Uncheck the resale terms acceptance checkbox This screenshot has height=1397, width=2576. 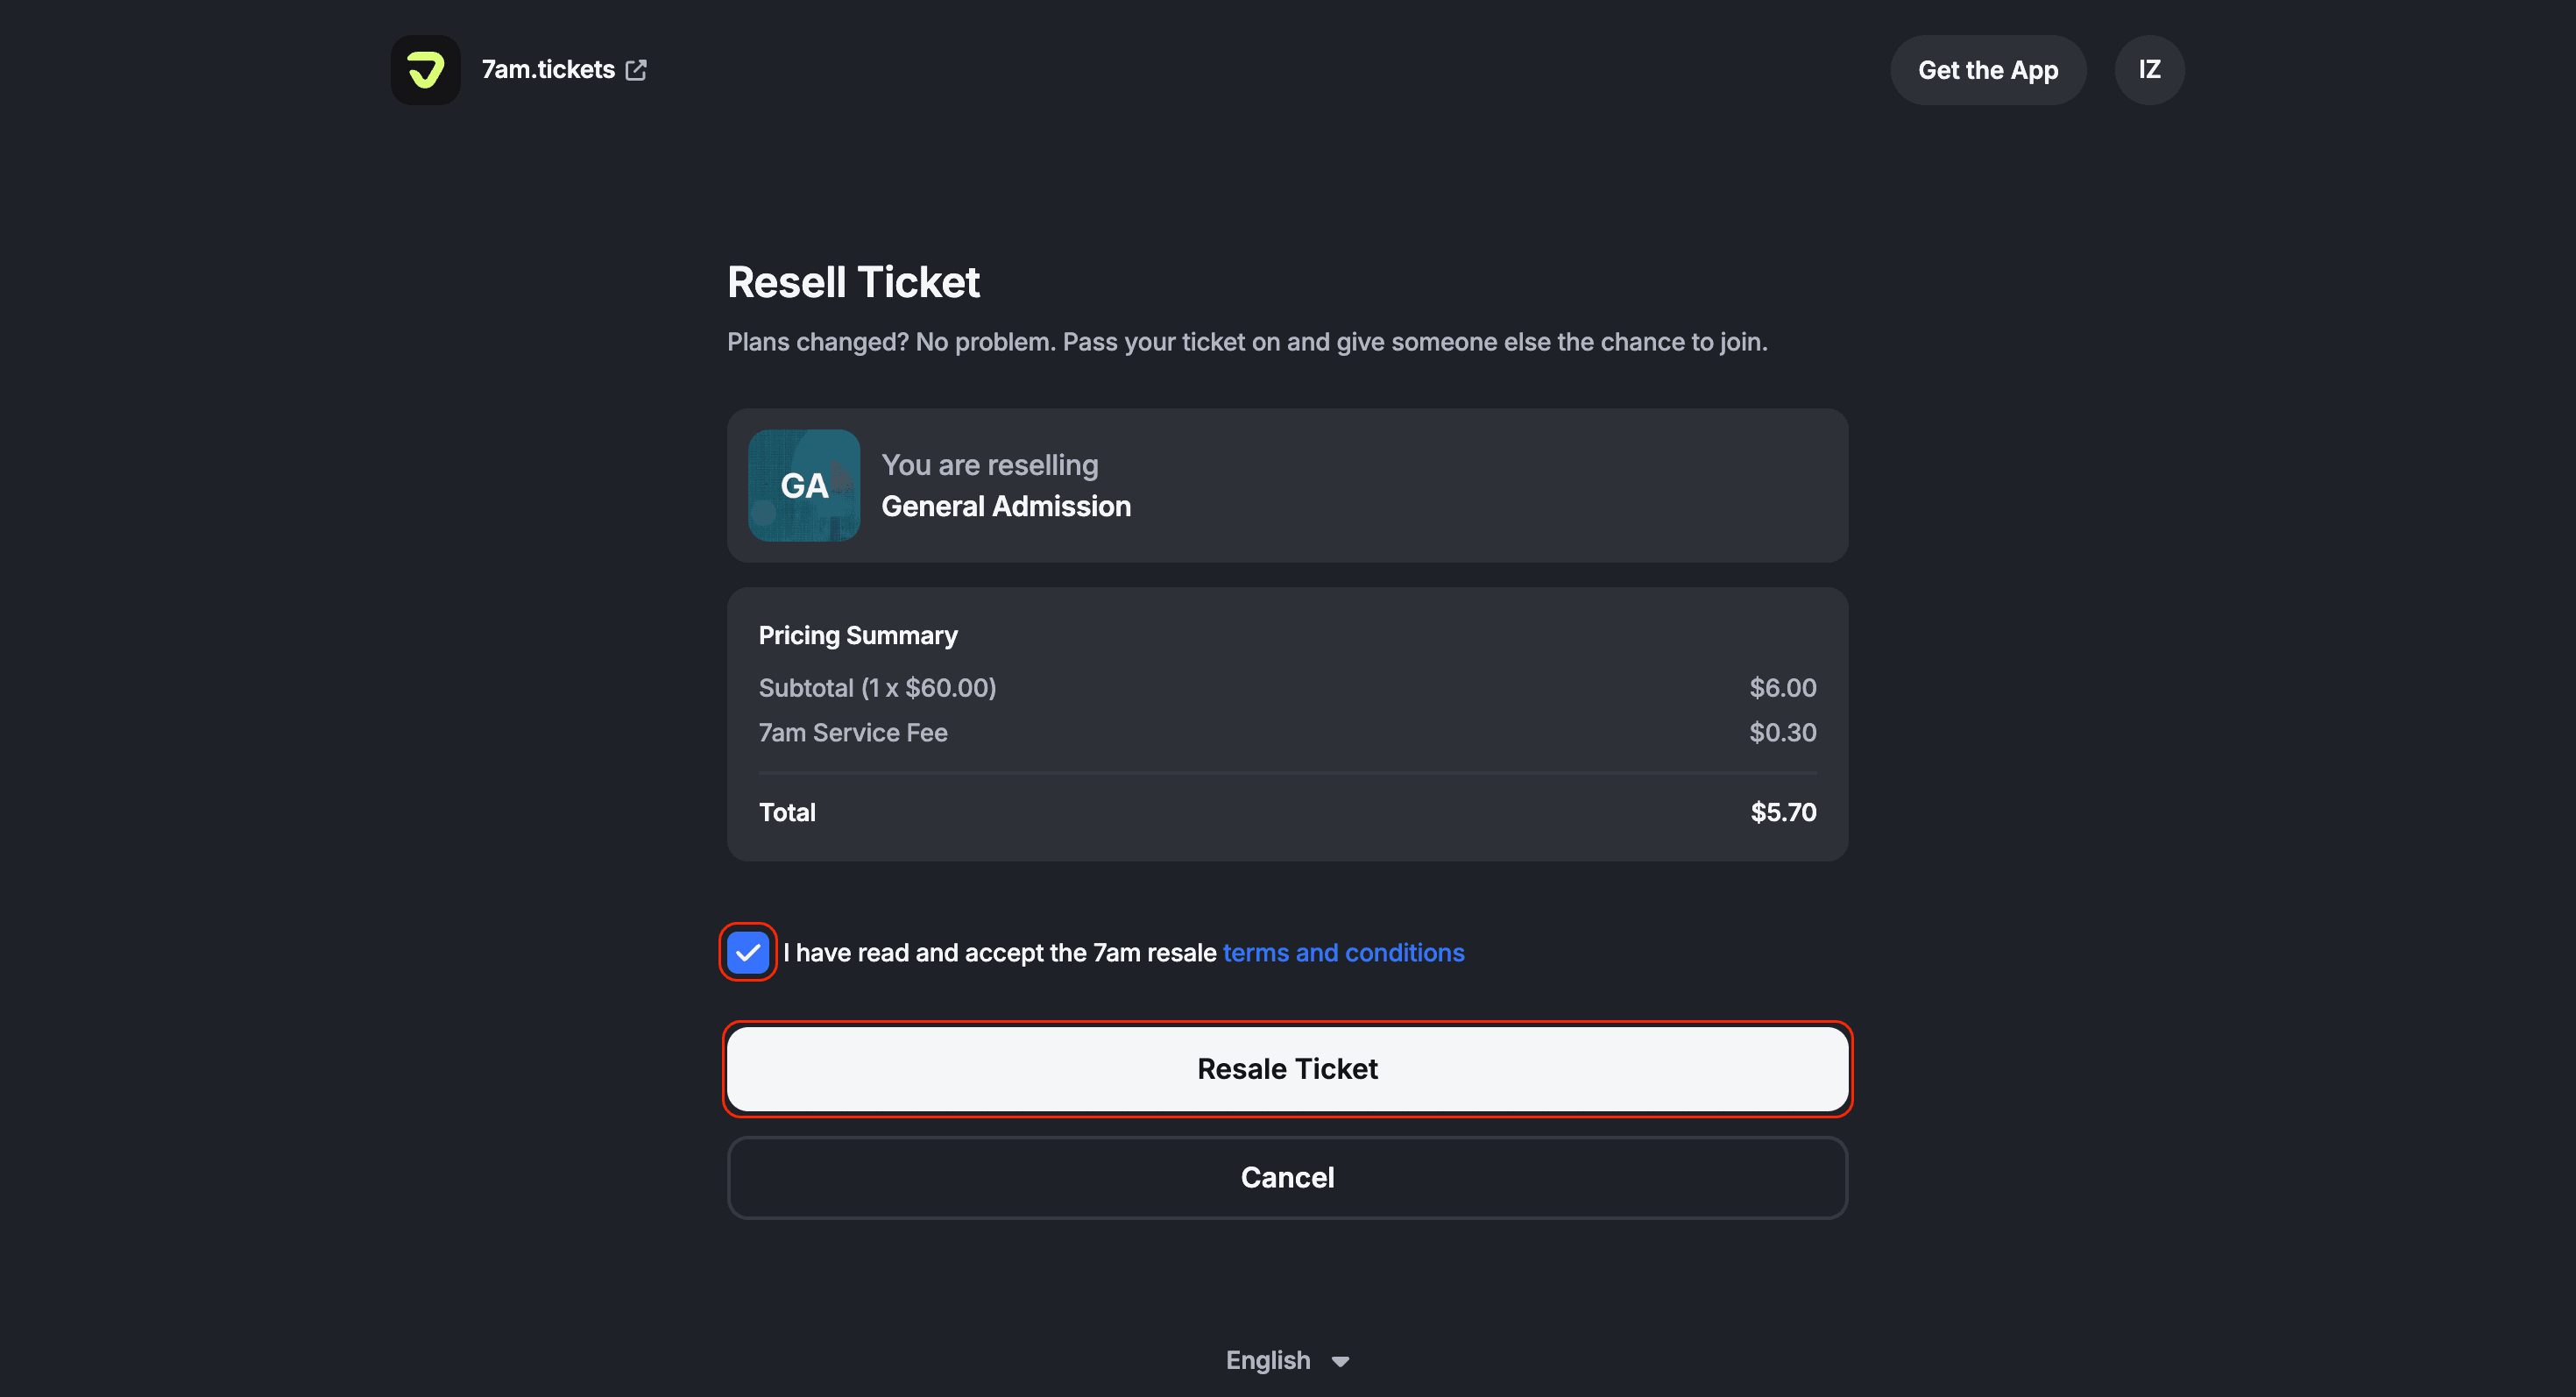tap(747, 952)
